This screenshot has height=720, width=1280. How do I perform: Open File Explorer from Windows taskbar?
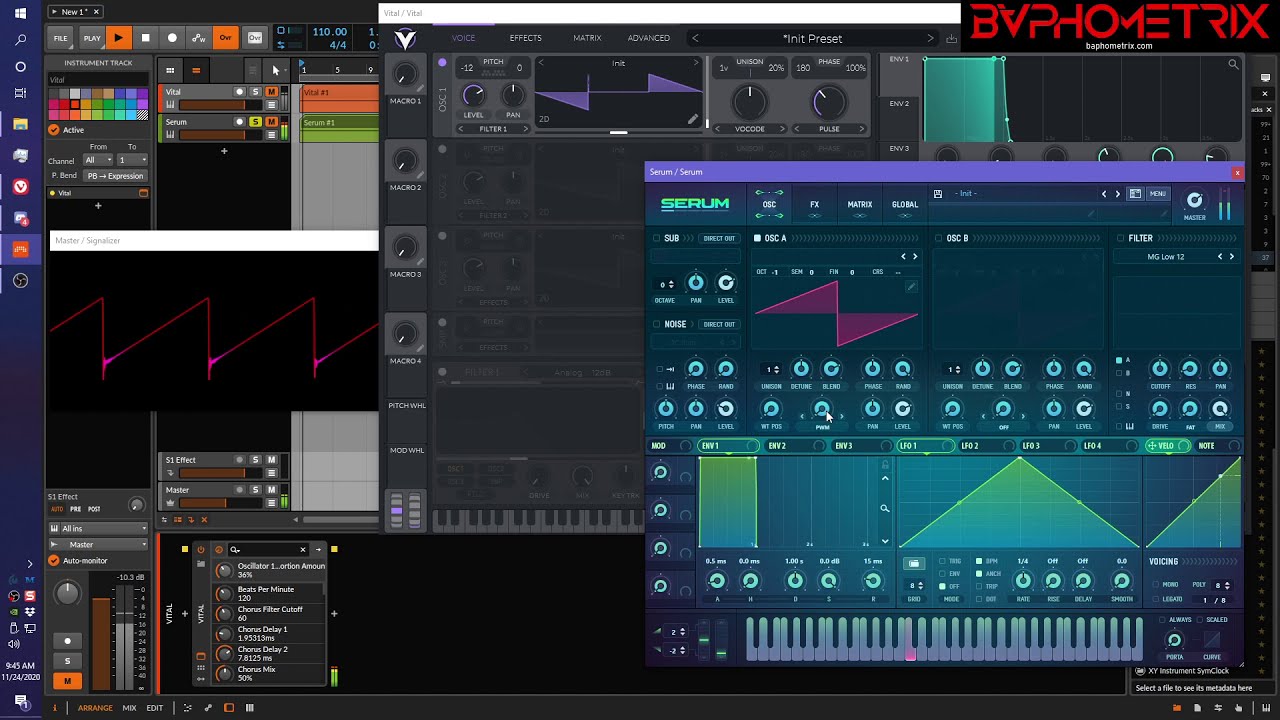coord(20,125)
